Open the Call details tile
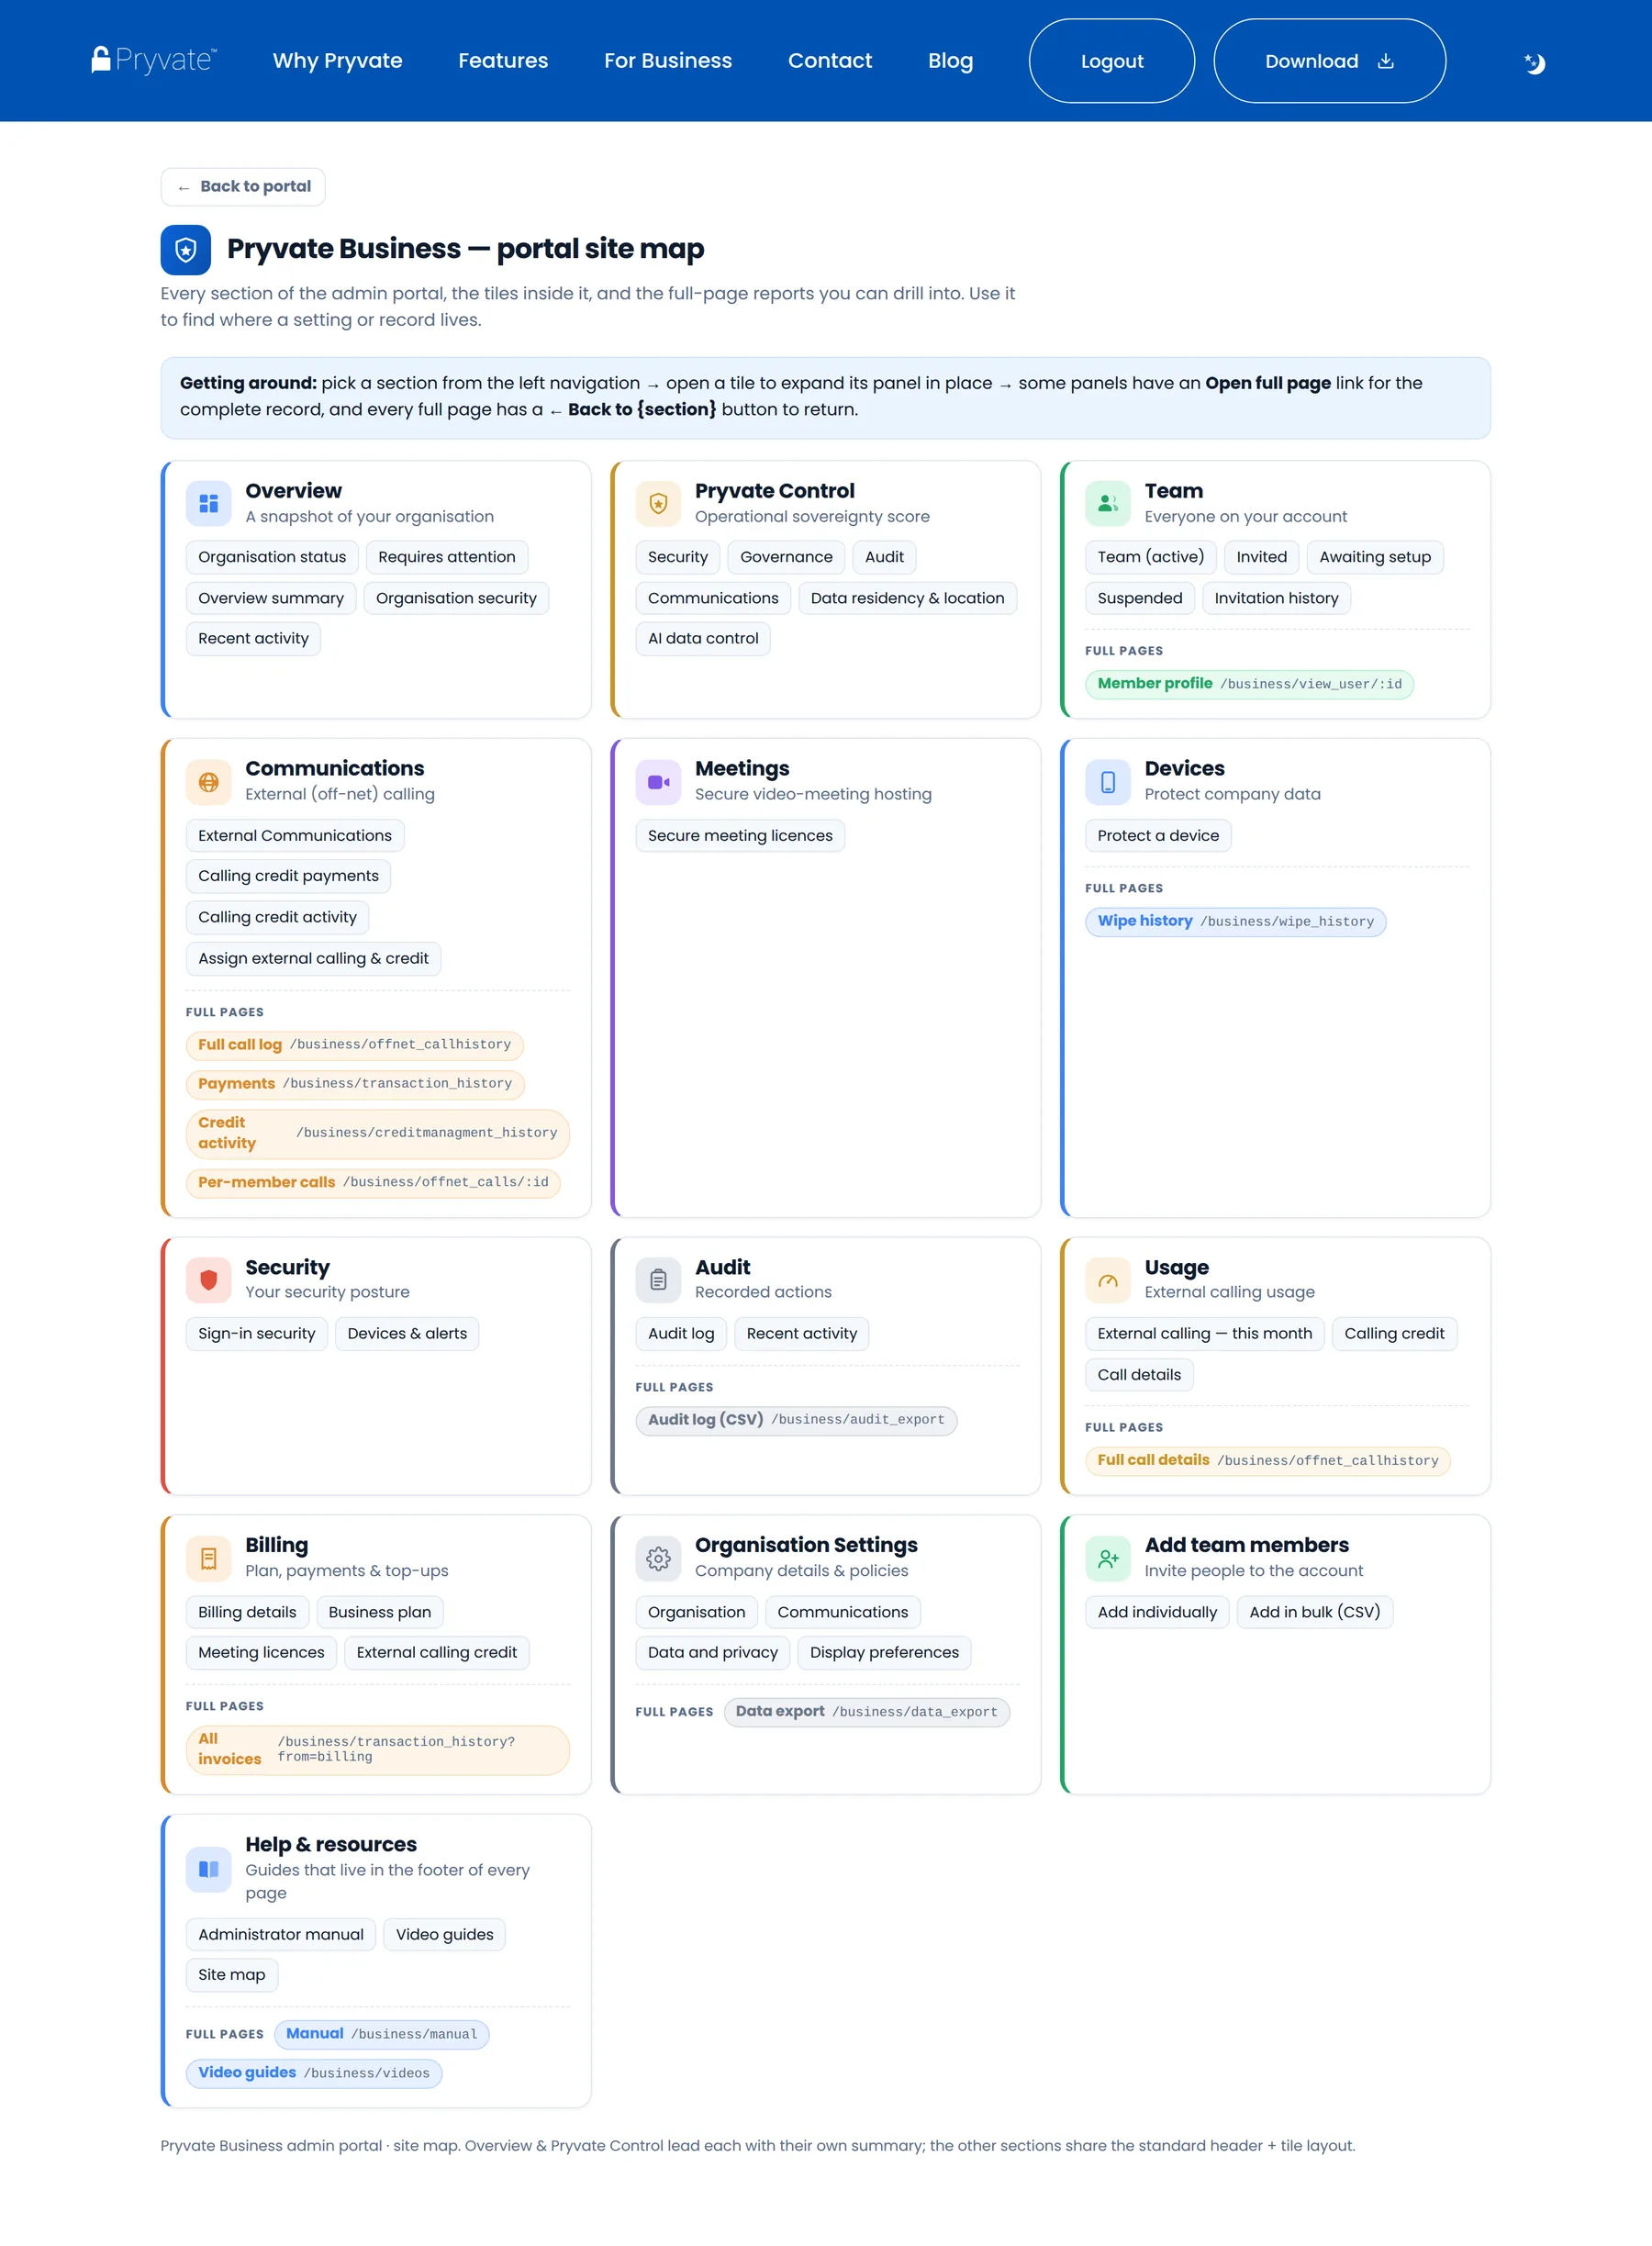The width and height of the screenshot is (1652, 2246). [1139, 1375]
